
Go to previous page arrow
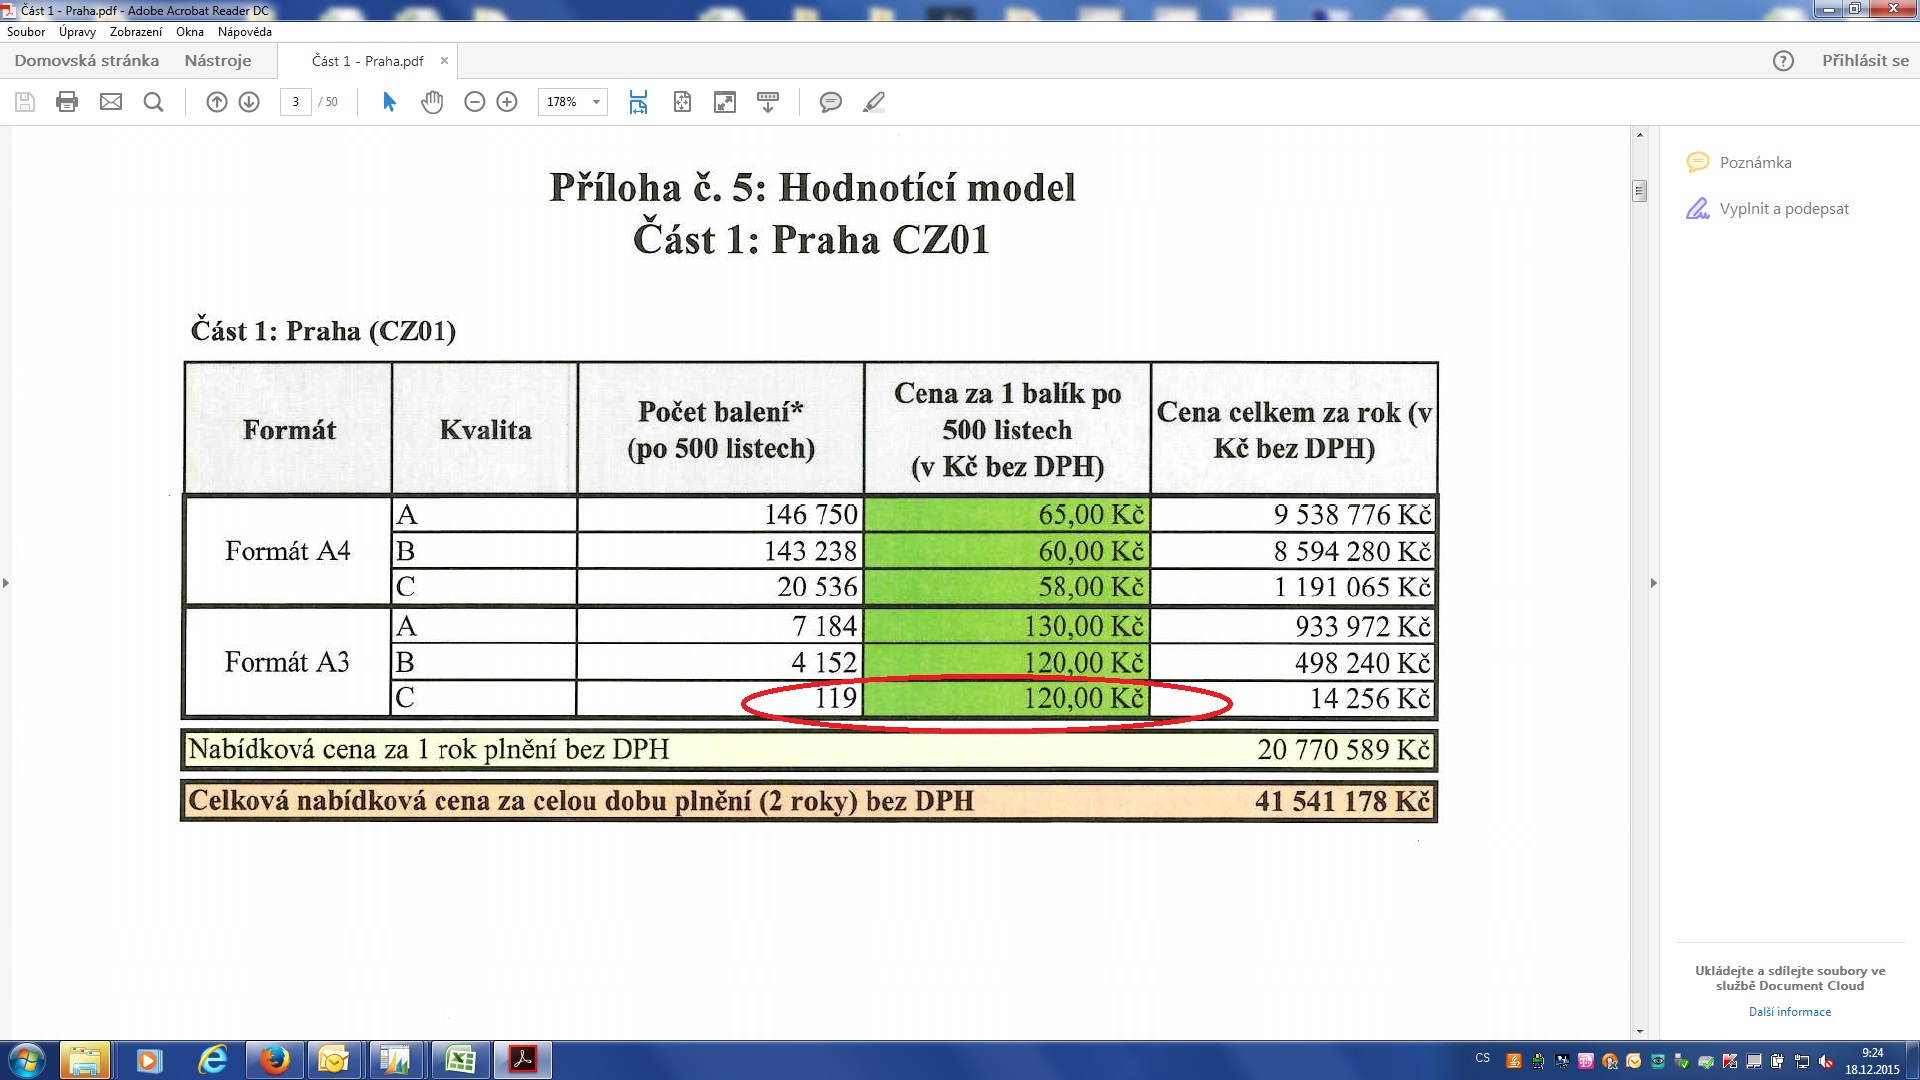click(x=217, y=102)
